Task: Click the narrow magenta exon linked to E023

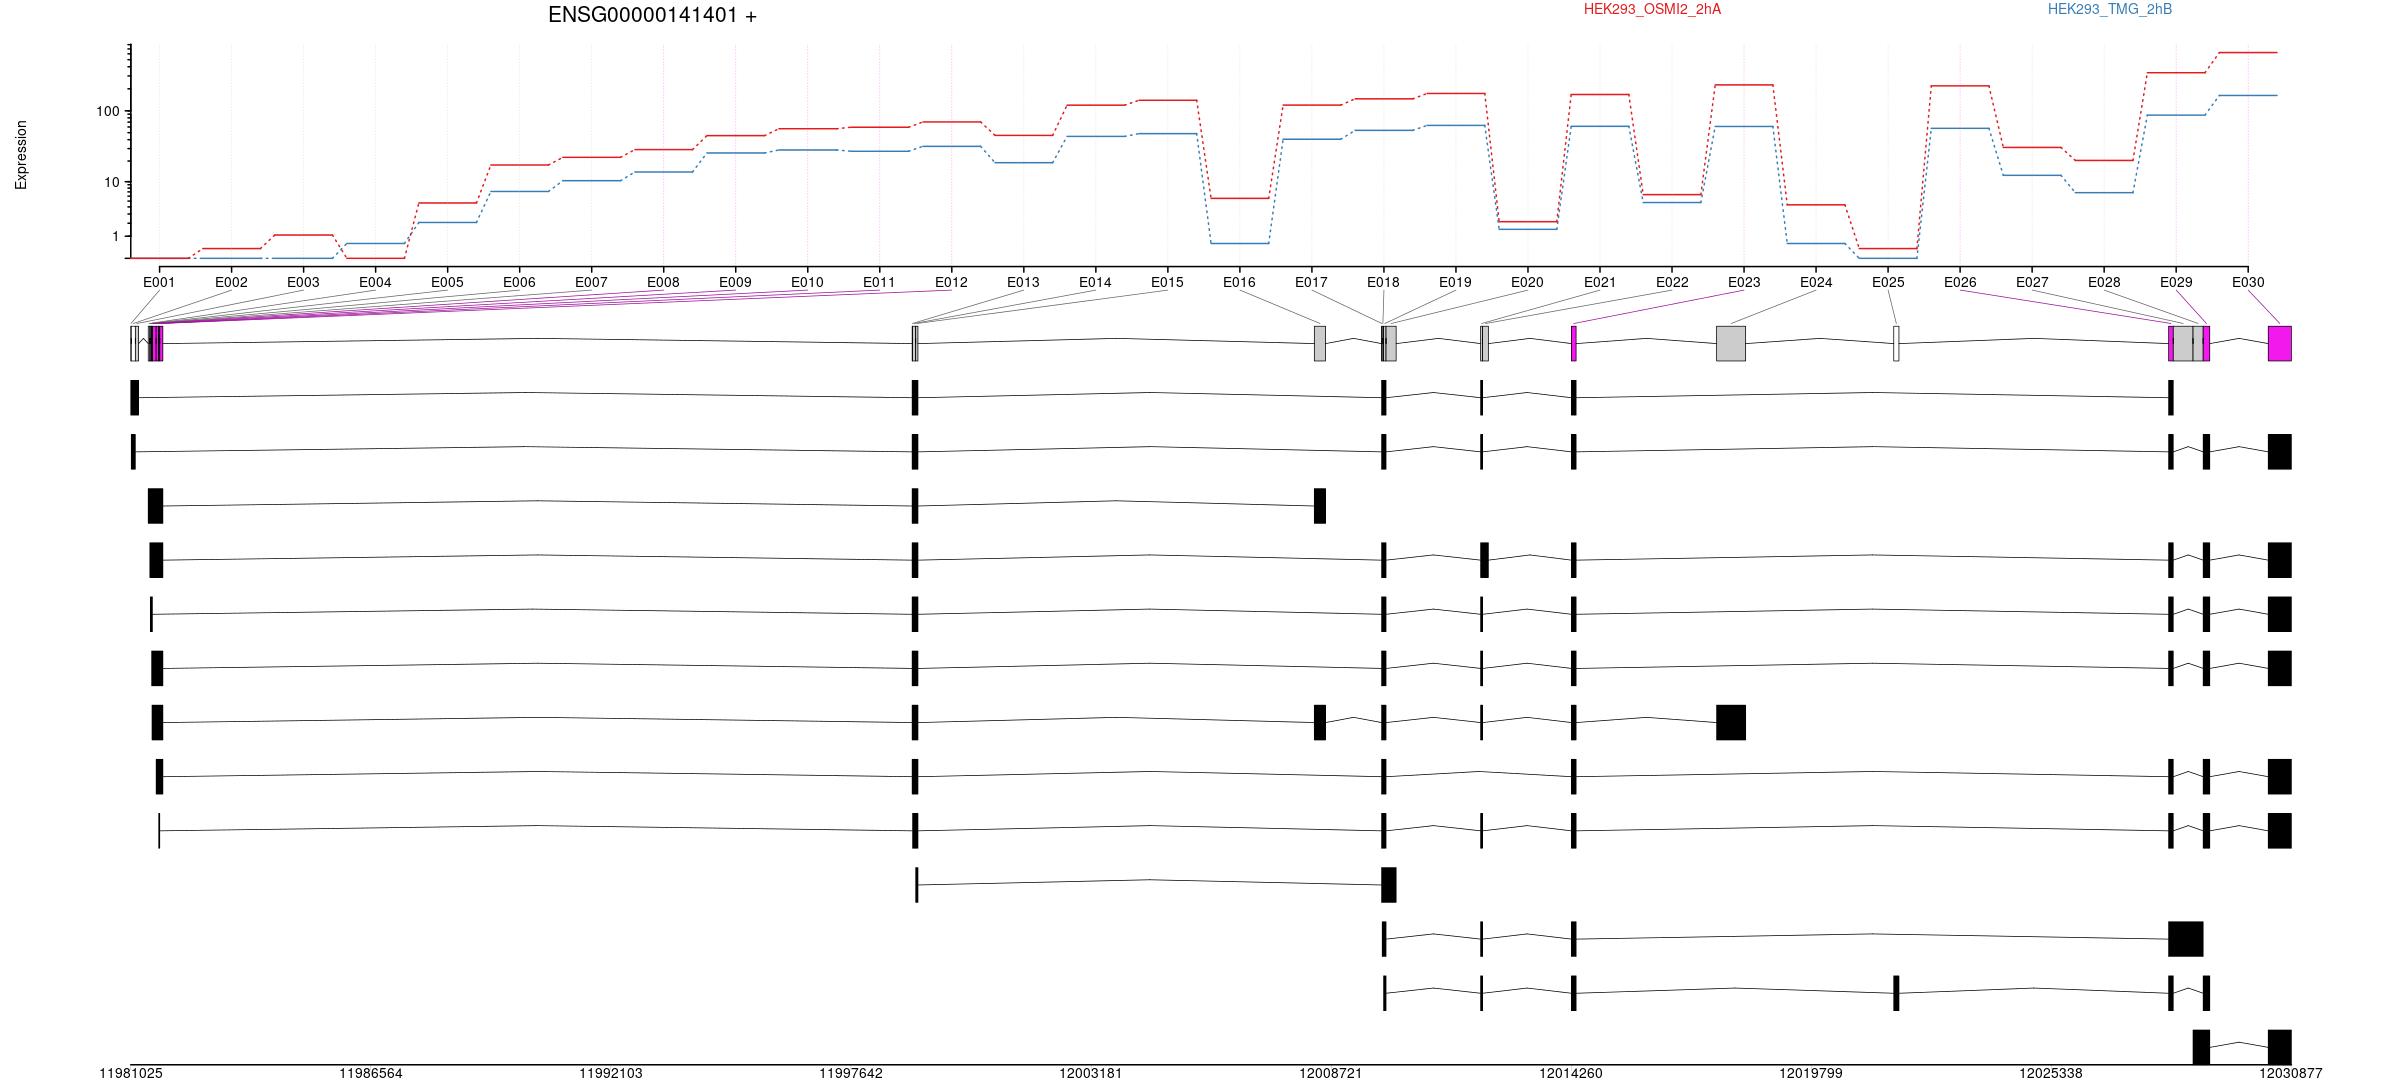Action: (x=1574, y=343)
